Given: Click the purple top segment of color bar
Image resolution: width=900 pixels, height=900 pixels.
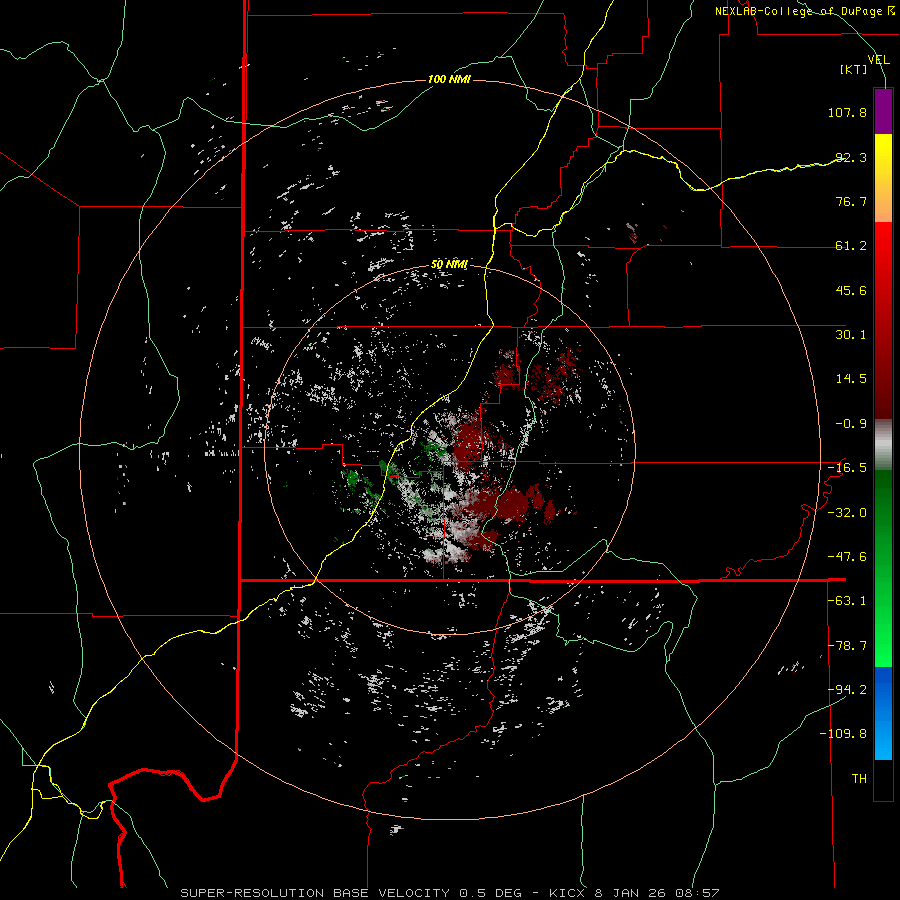Looking at the screenshot, I should tap(883, 111).
